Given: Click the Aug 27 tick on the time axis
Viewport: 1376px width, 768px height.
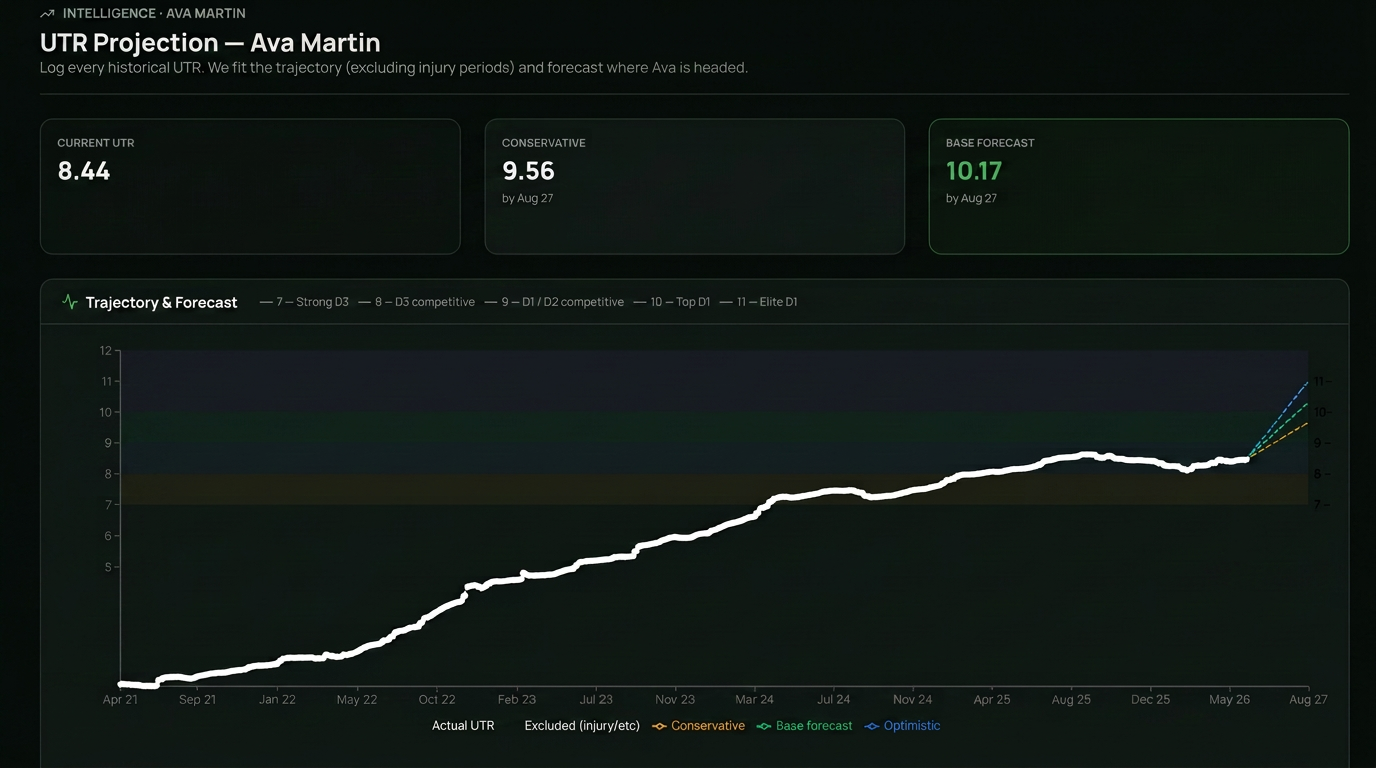Looking at the screenshot, I should pyautogui.click(x=1308, y=700).
